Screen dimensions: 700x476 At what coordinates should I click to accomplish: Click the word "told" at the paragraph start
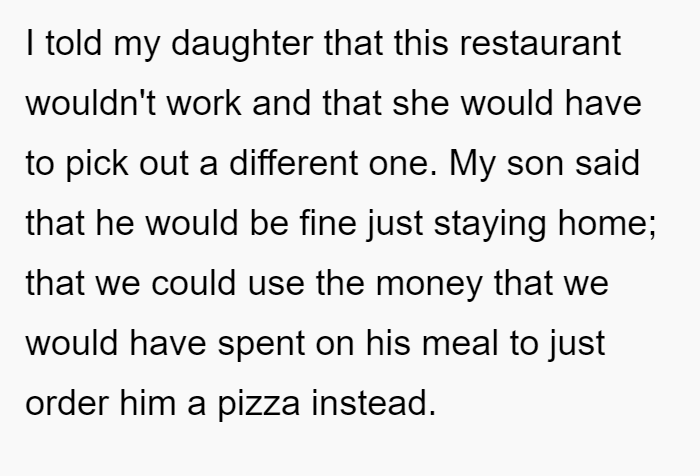point(74,43)
